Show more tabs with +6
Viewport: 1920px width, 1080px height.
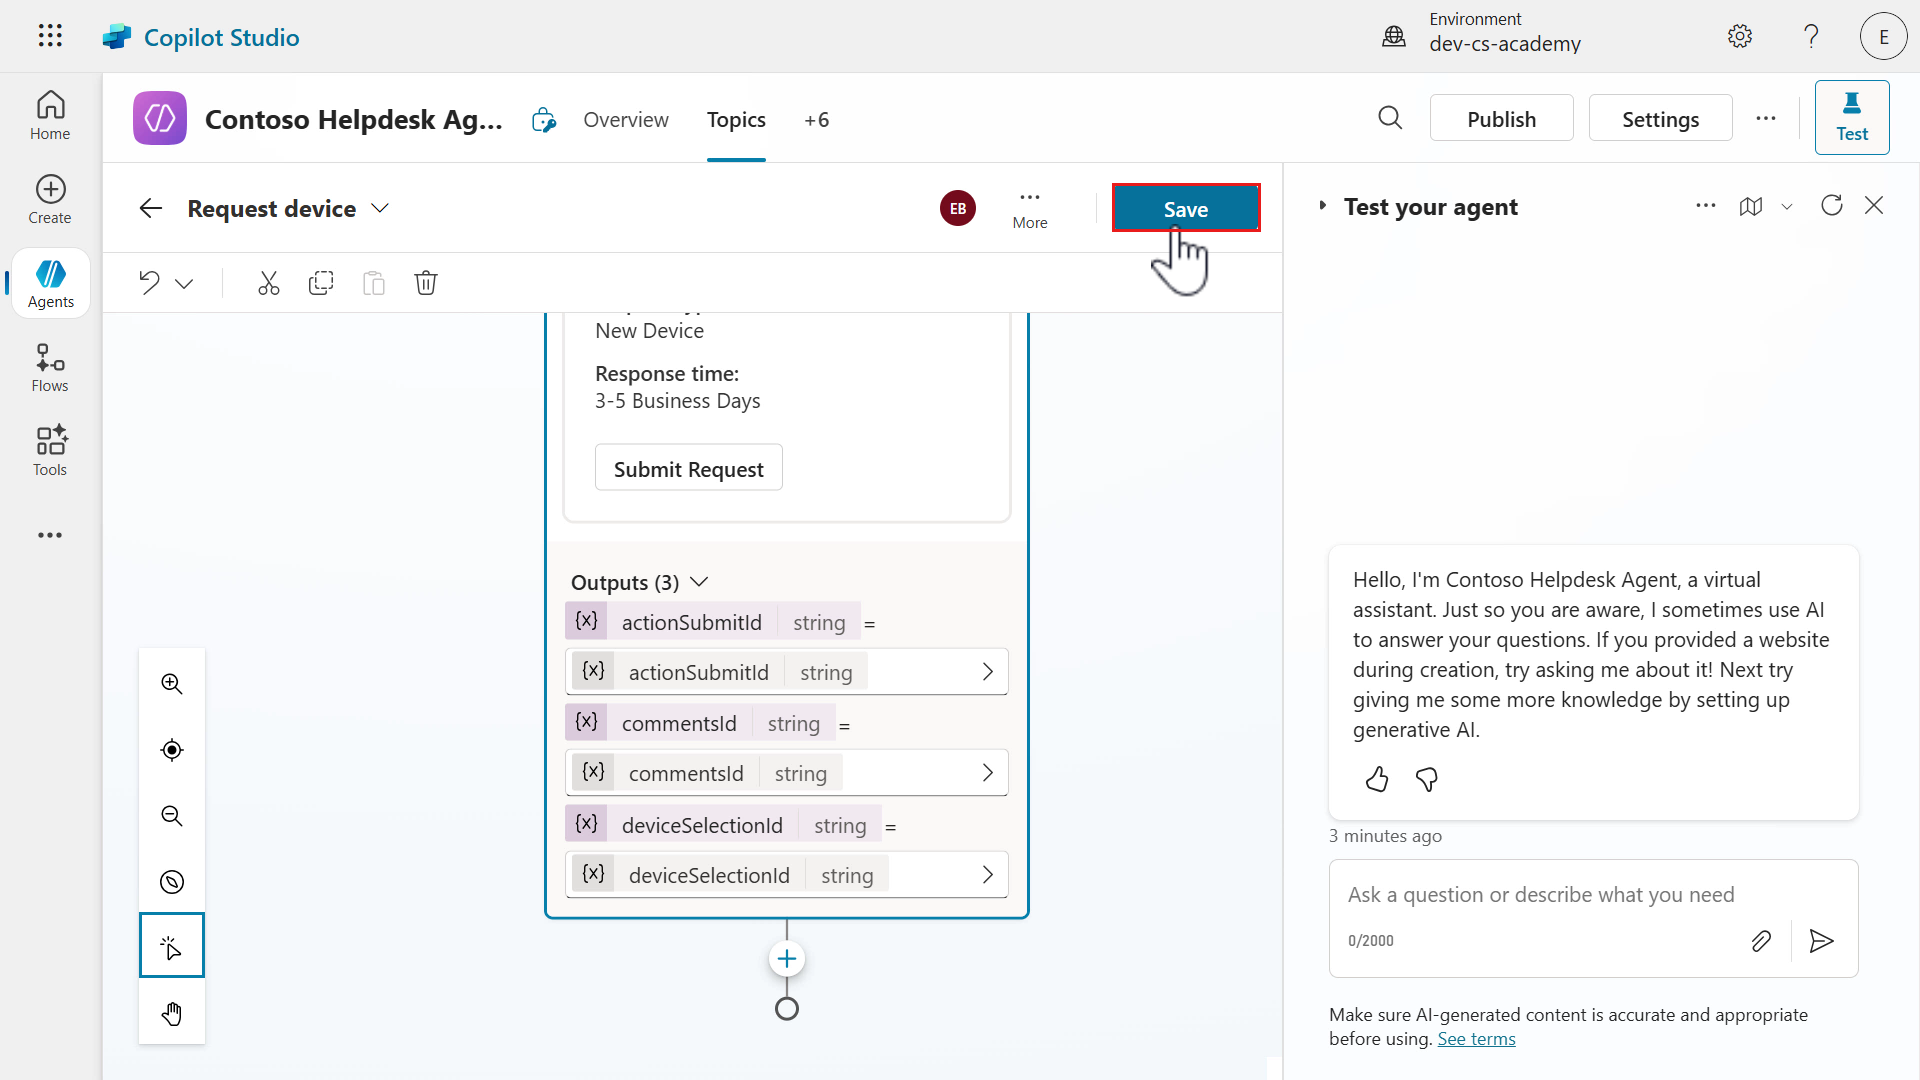[x=816, y=120]
